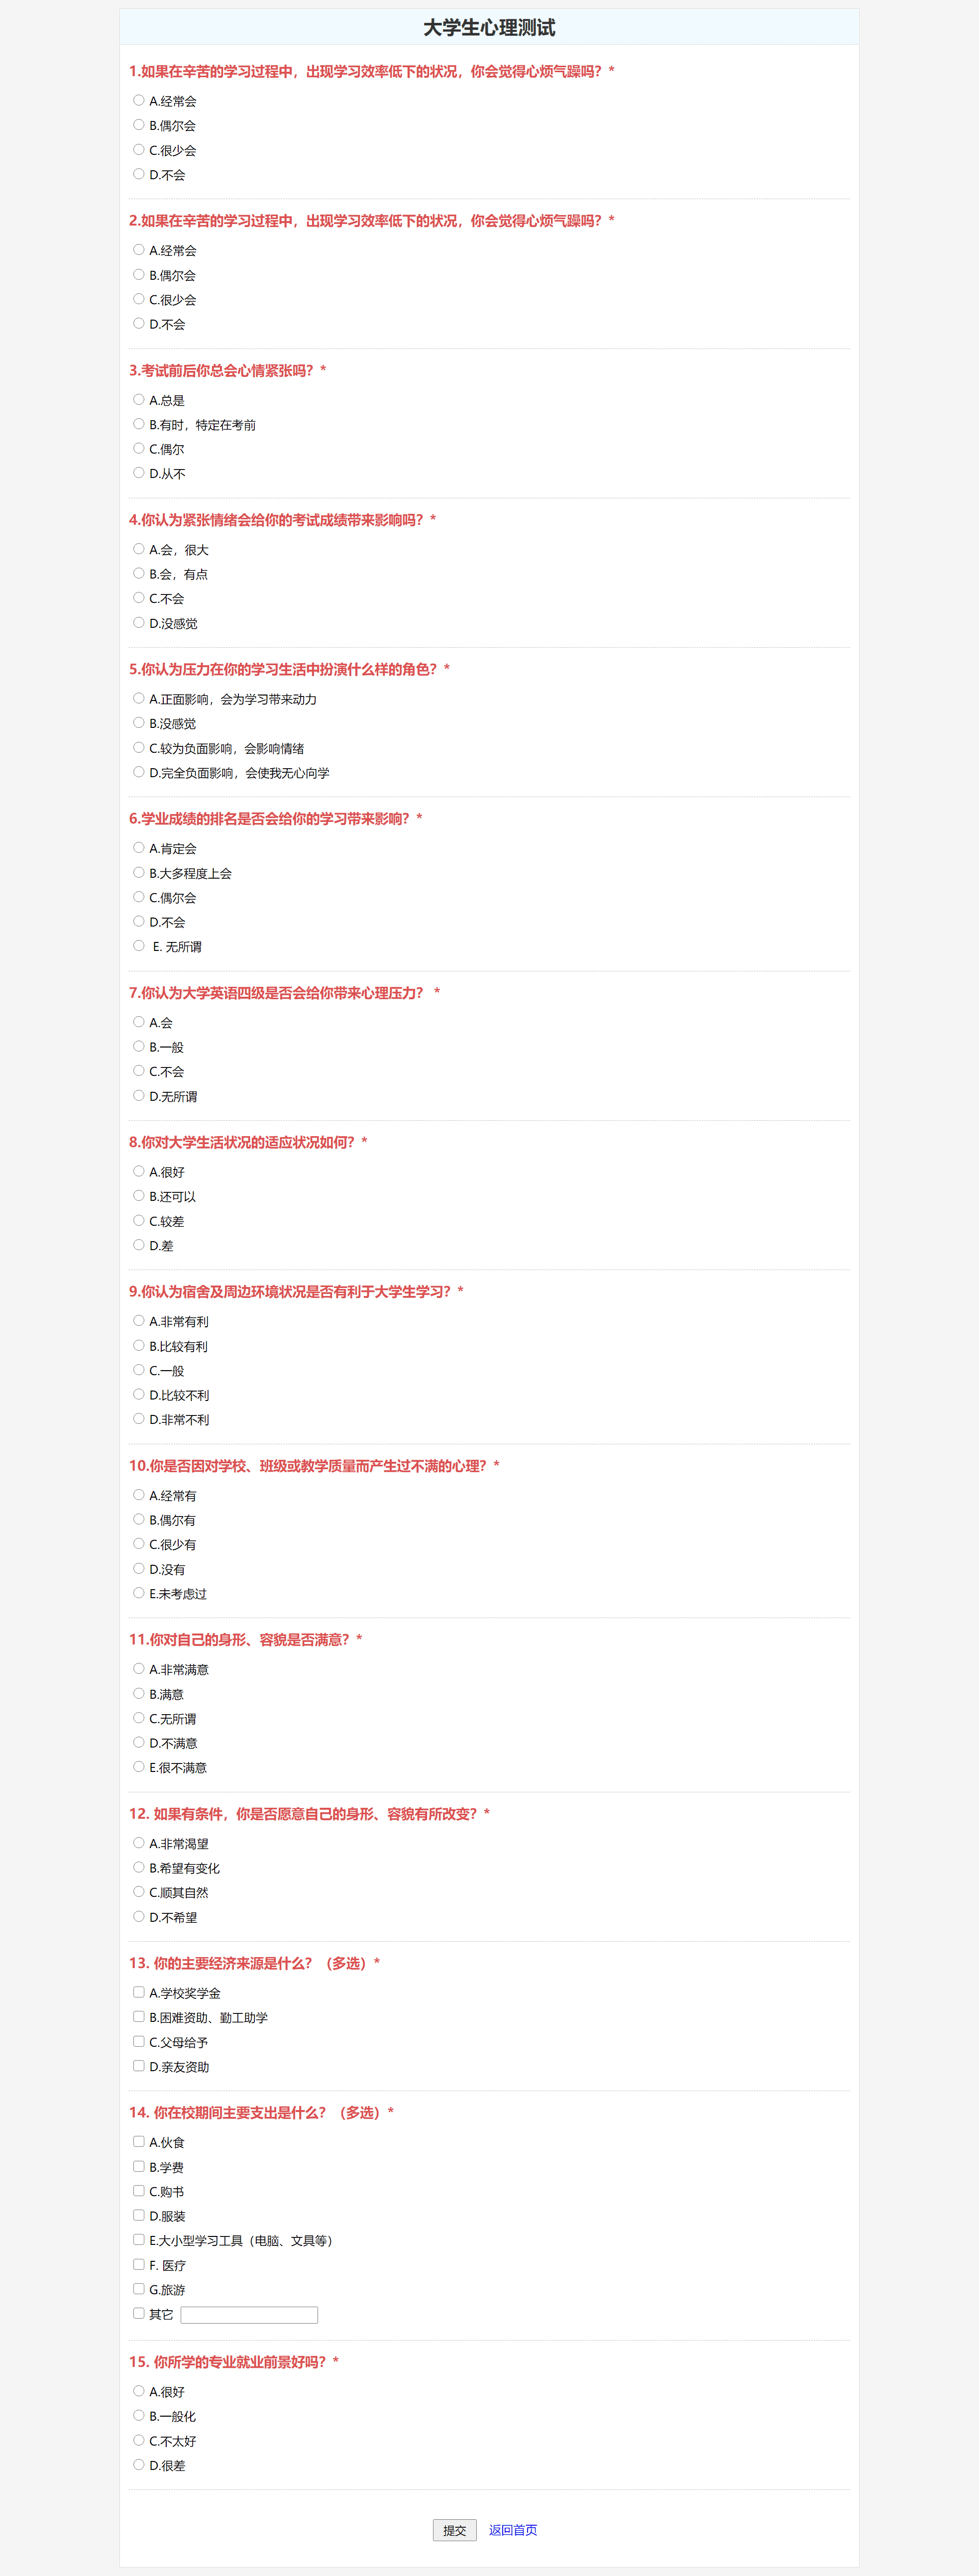Select 'C.很少会' for question 2

click(139, 299)
